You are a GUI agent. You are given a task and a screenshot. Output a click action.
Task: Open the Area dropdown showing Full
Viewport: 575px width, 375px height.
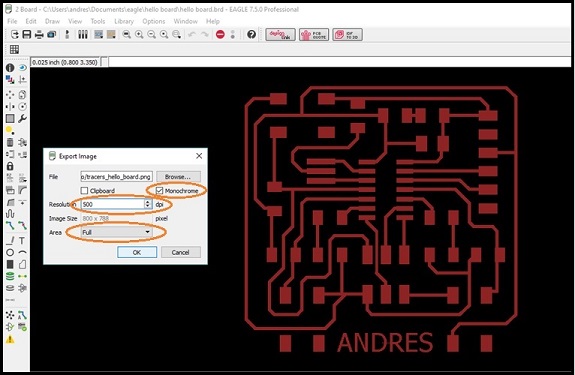(116, 232)
